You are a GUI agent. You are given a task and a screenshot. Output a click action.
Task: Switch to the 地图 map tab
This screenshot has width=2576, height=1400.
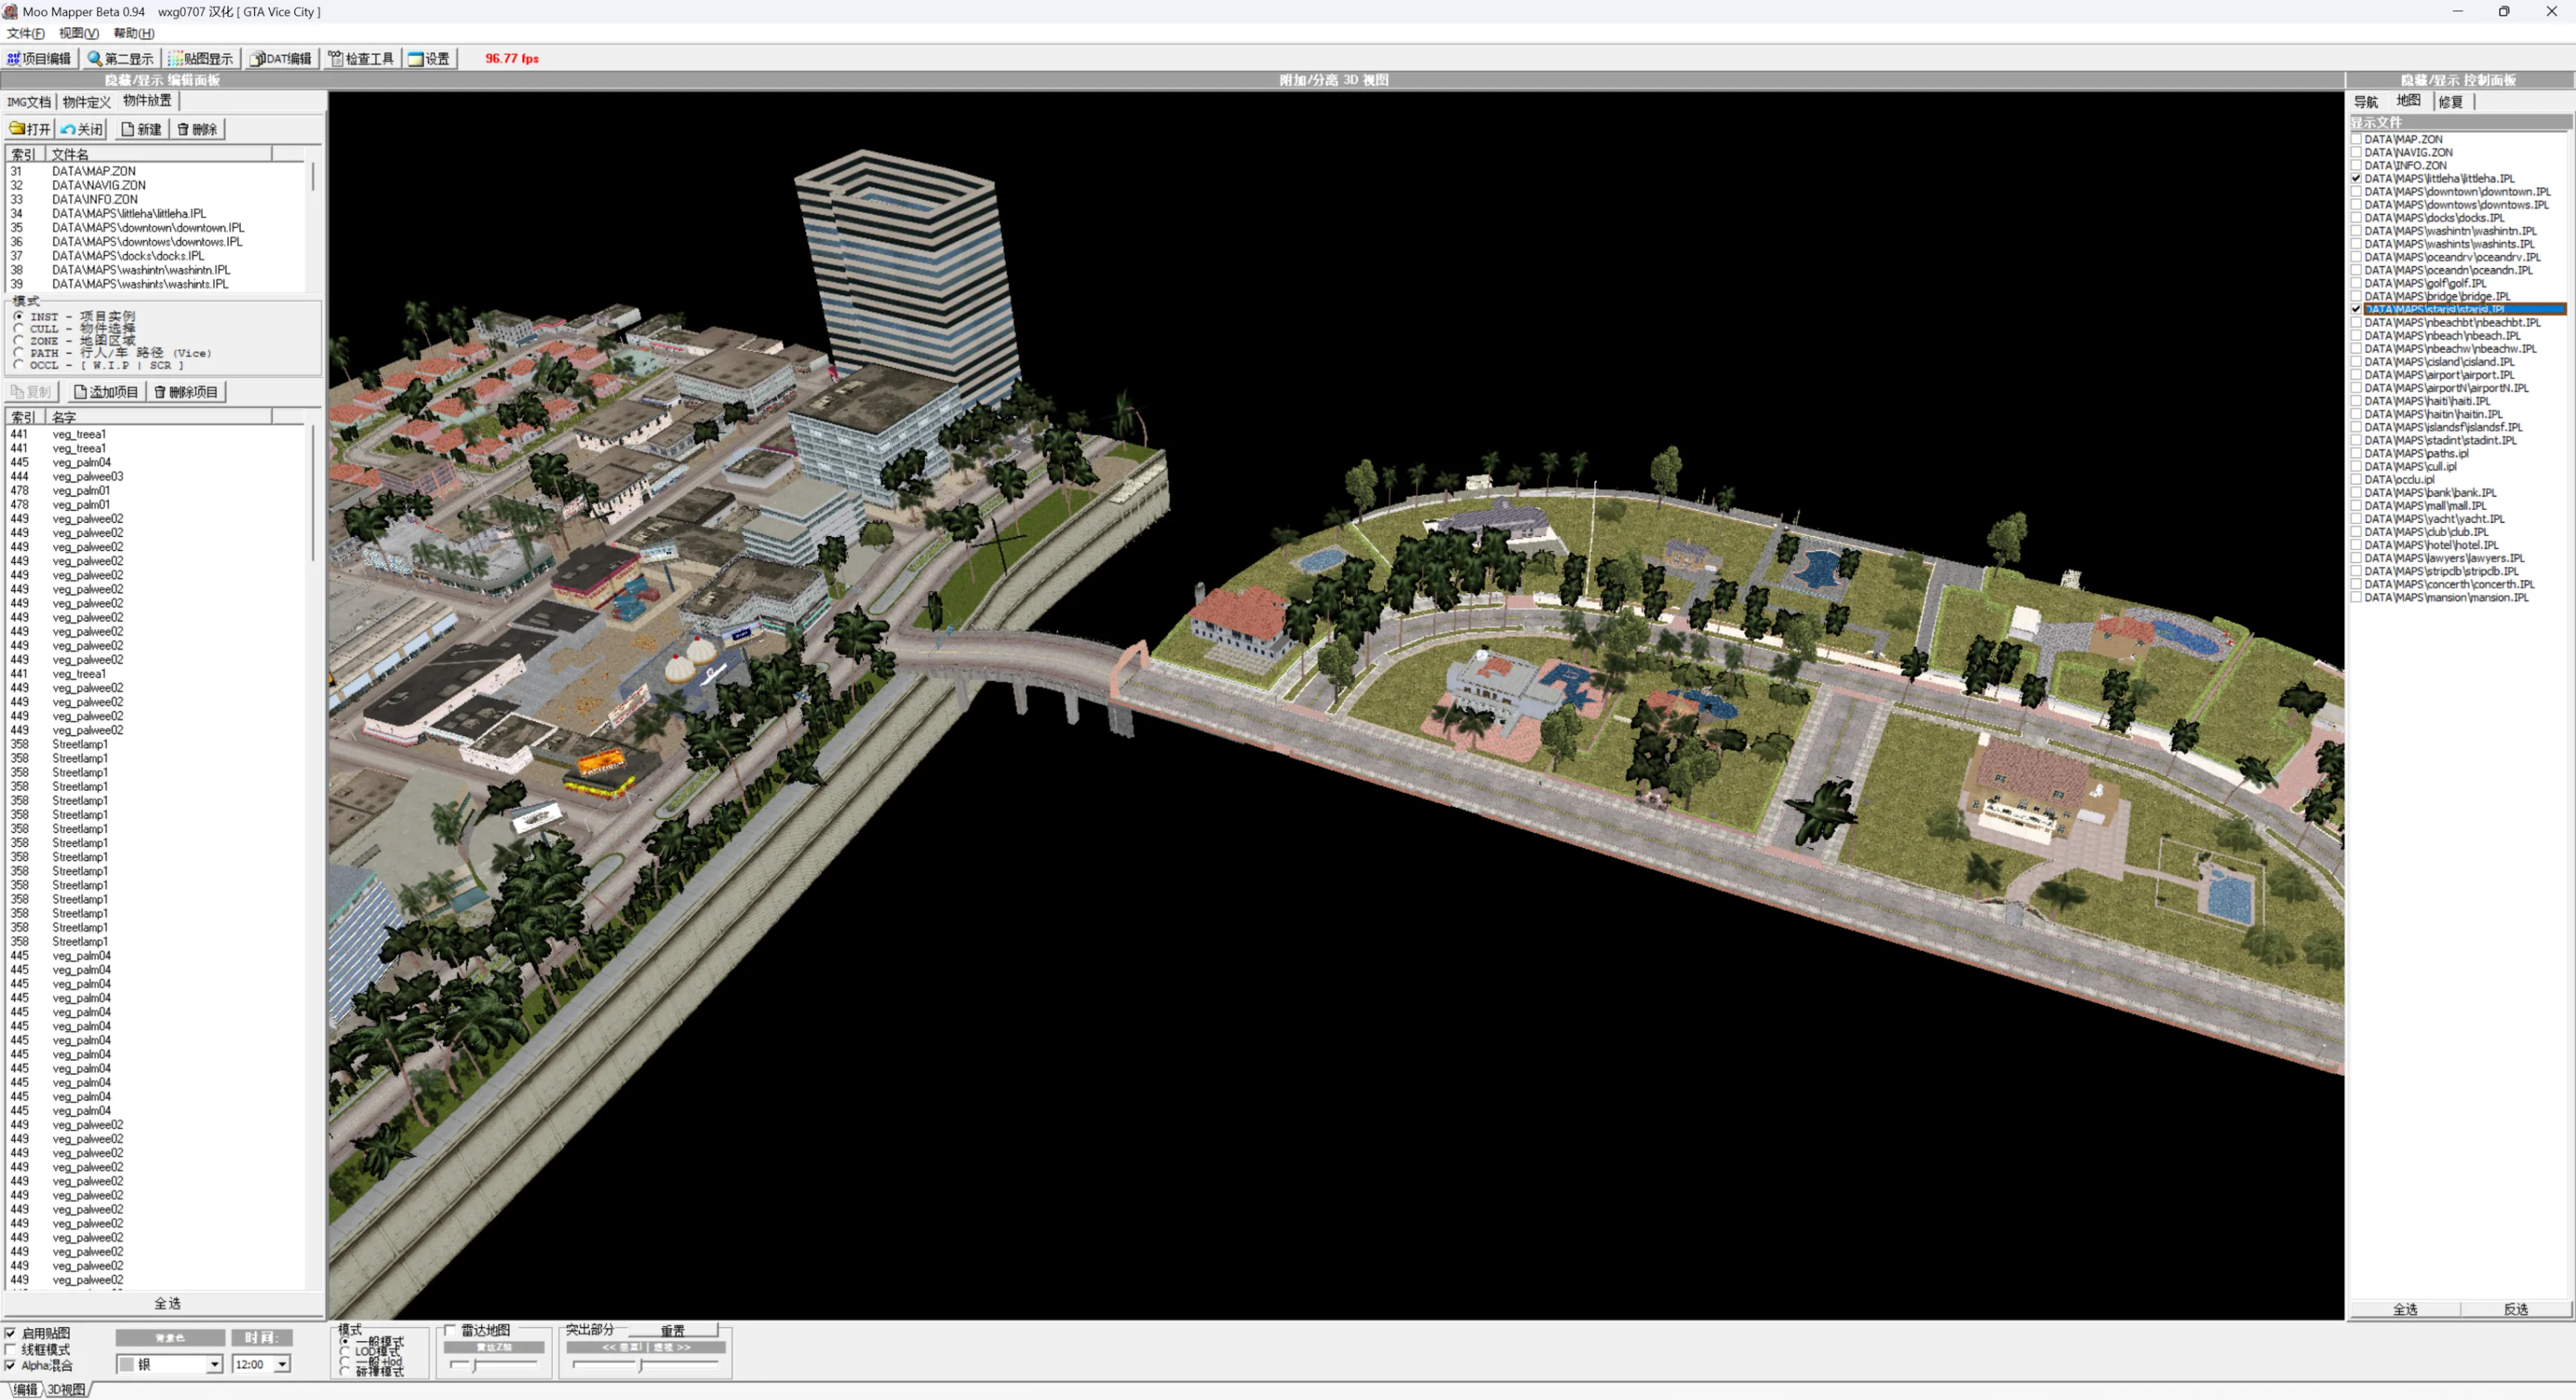pyautogui.click(x=2409, y=100)
